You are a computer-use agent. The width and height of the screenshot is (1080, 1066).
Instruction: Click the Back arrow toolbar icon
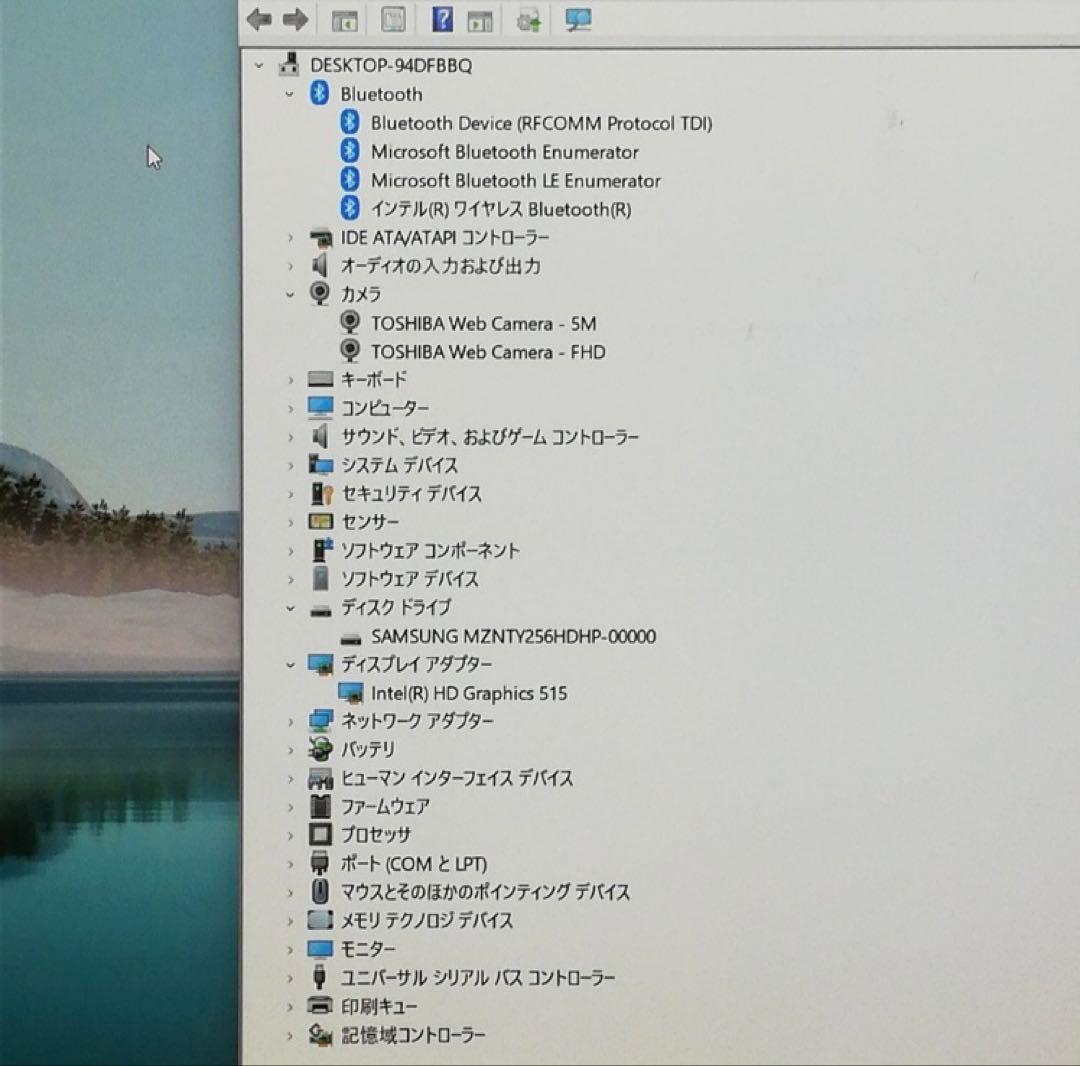point(259,20)
